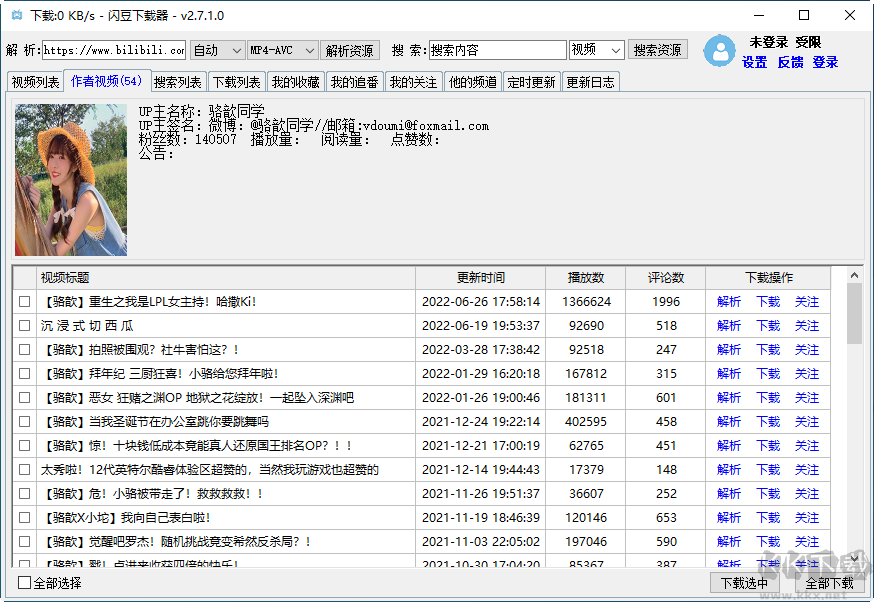Switch to the 下载列表 tab

tap(237, 82)
